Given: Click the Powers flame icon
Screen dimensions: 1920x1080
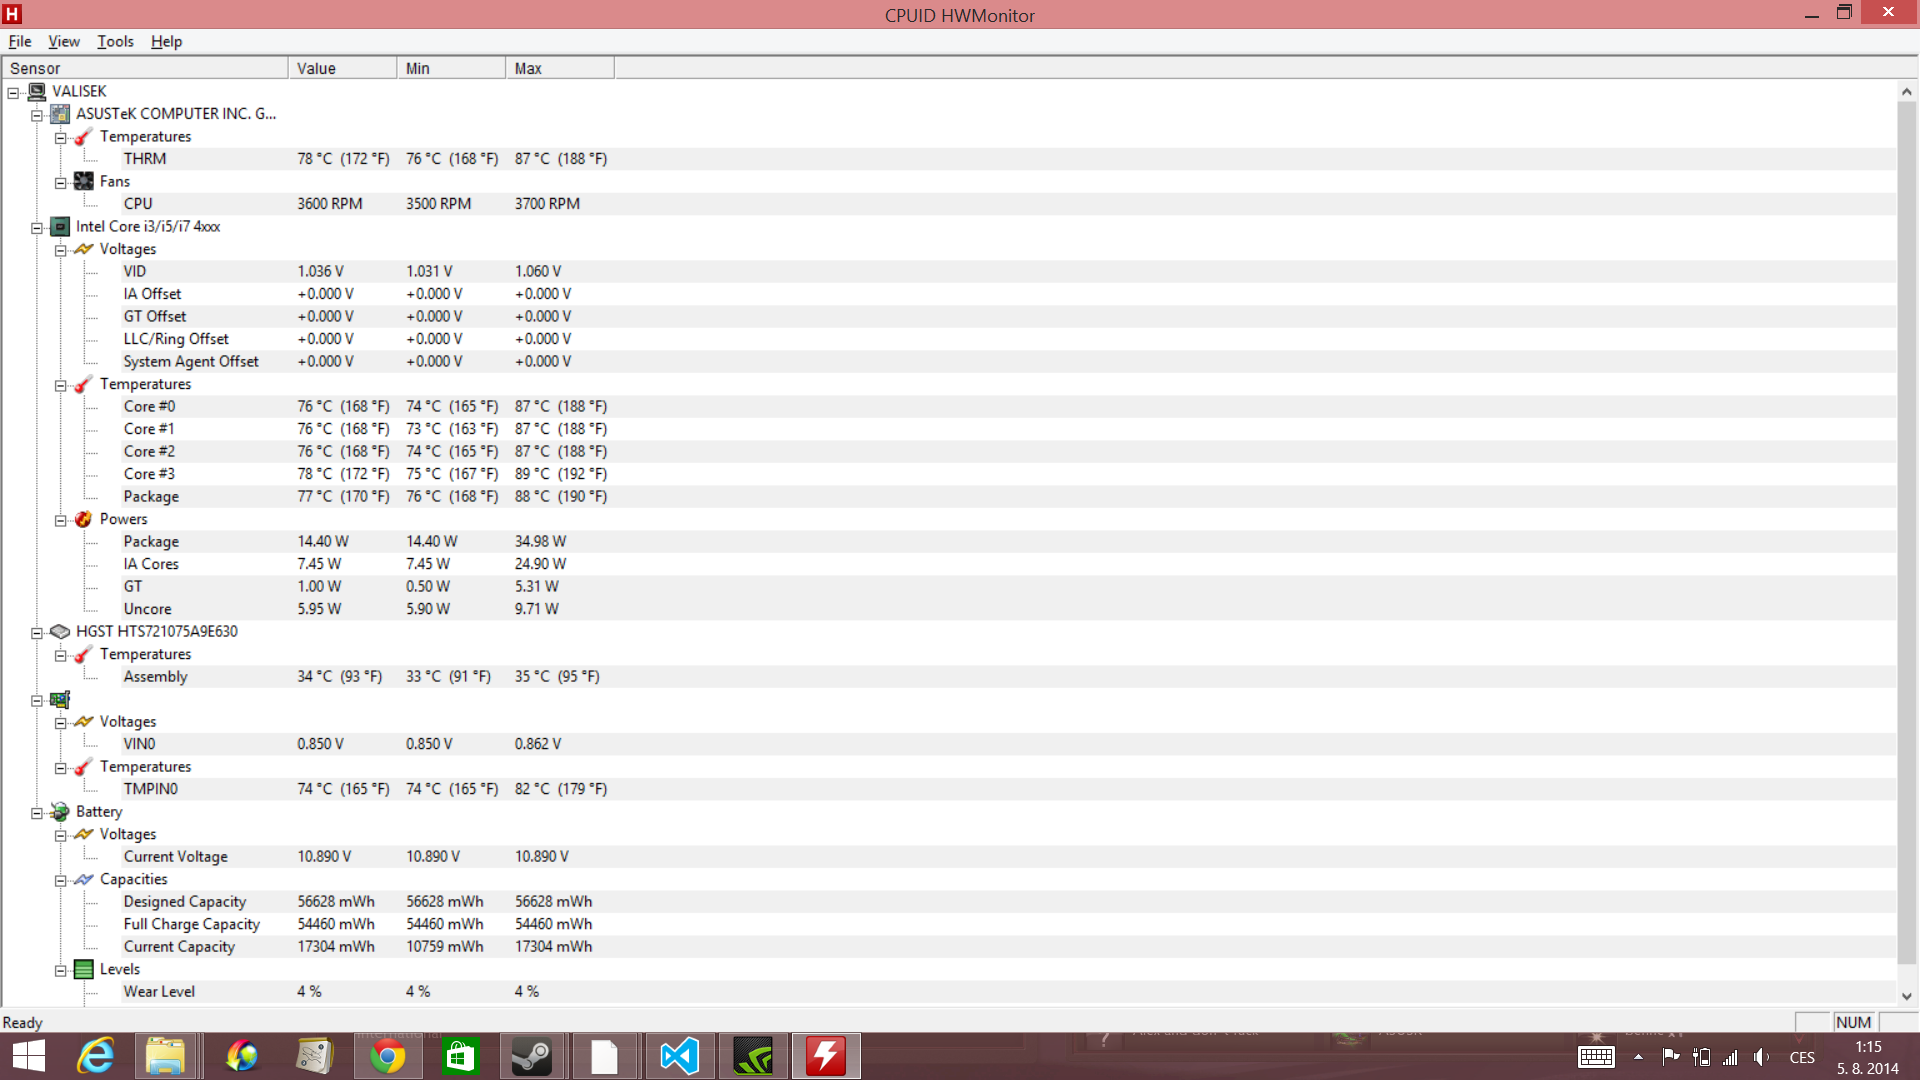Looking at the screenshot, I should click(84, 519).
